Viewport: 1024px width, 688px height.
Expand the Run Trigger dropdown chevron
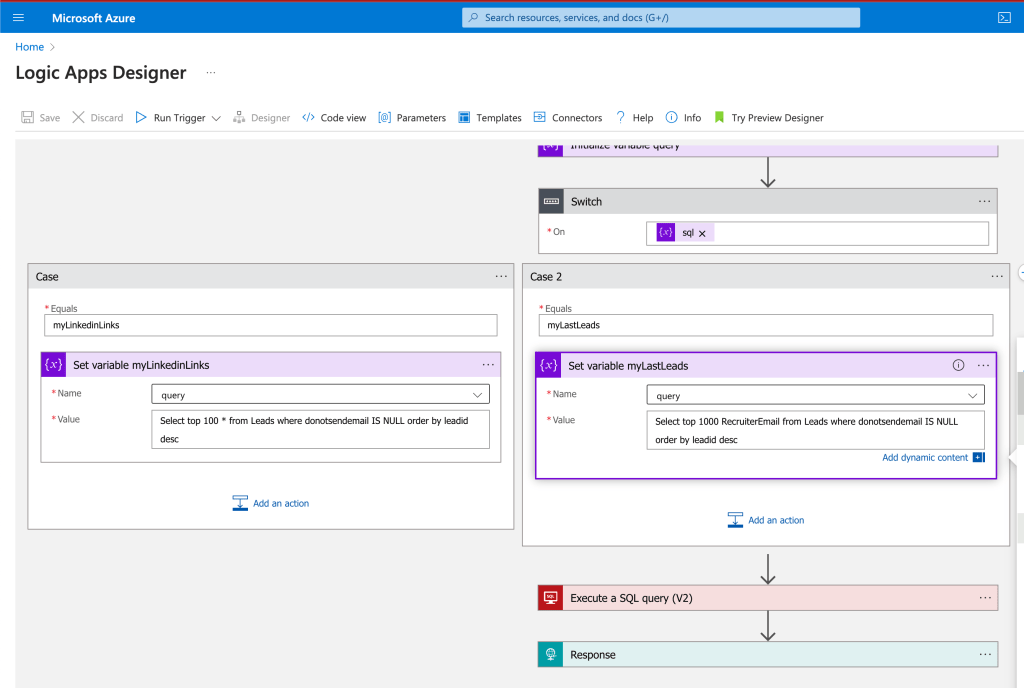216,118
